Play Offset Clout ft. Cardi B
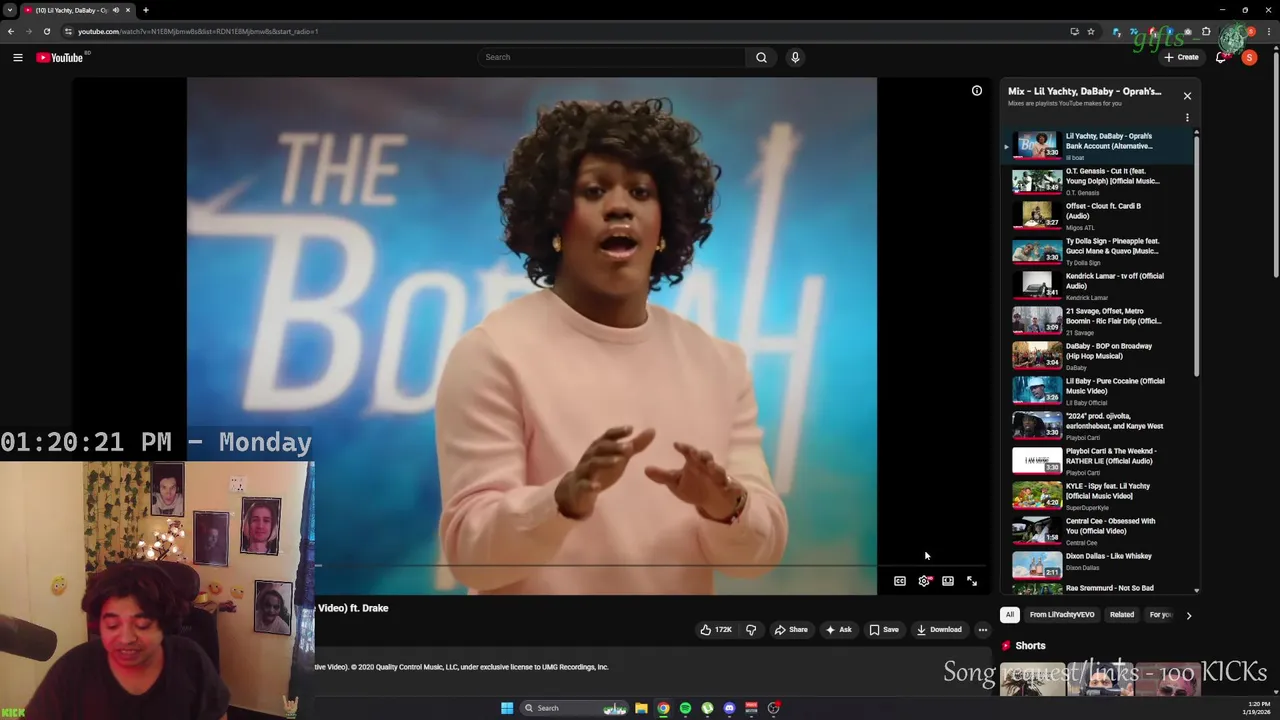This screenshot has width=1280, height=720. [1099, 216]
